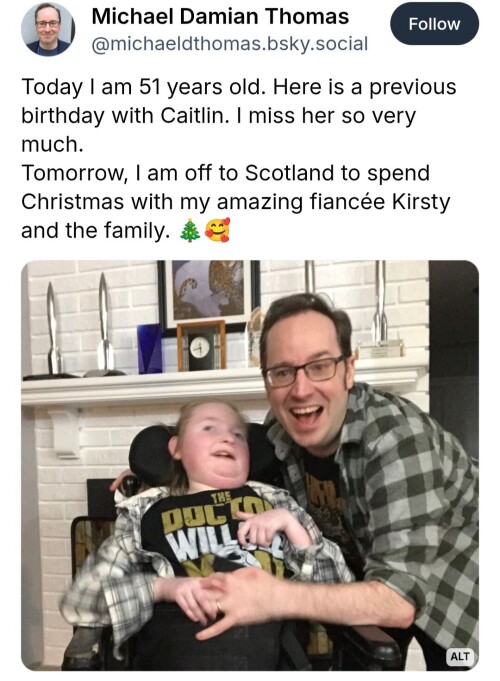Open Michael Damian Thomas's profile avatar

pyautogui.click(x=48, y=29)
